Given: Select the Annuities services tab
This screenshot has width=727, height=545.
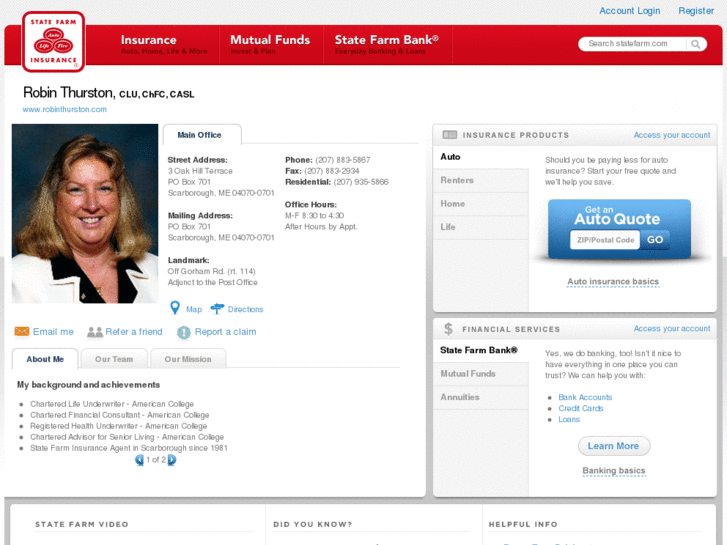Looking at the screenshot, I should [481, 398].
